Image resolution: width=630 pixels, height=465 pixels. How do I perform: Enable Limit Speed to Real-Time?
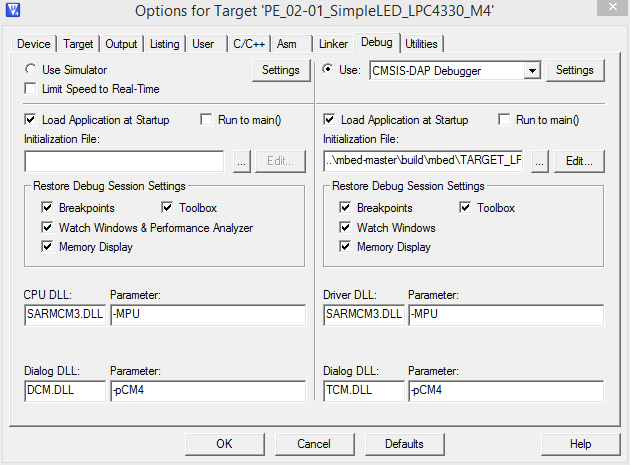click(x=31, y=89)
